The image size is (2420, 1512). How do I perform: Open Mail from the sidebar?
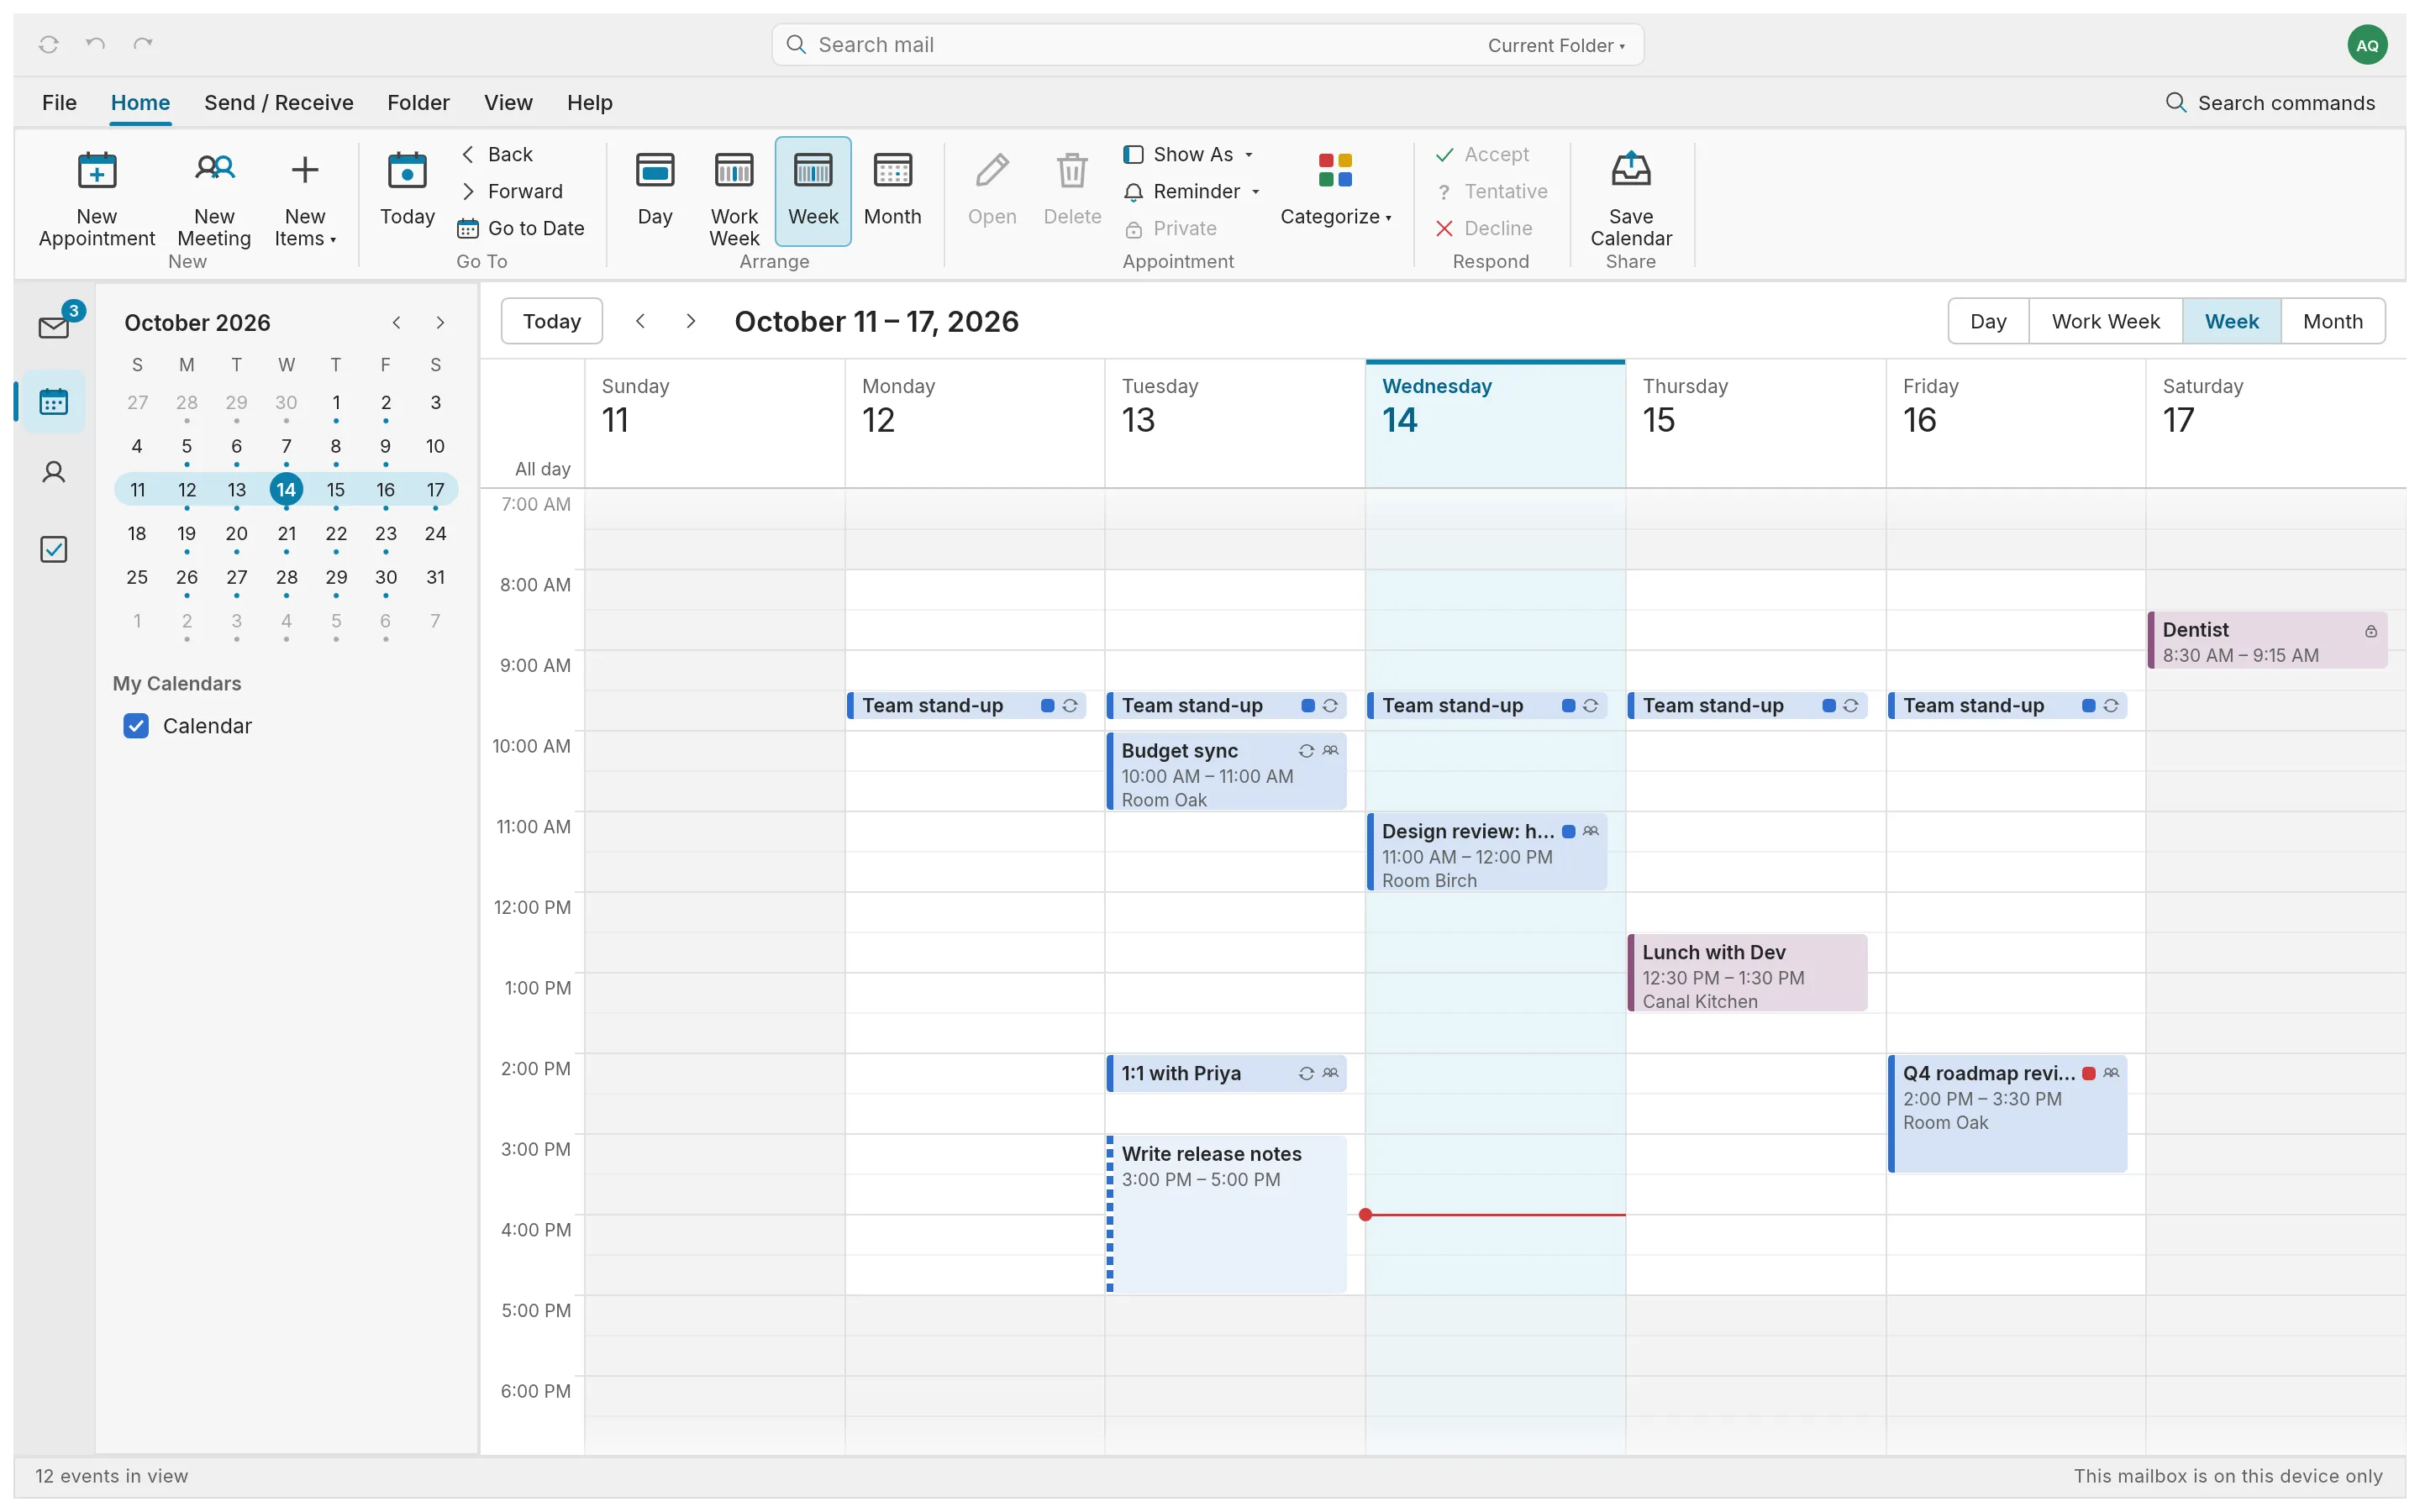click(x=54, y=326)
